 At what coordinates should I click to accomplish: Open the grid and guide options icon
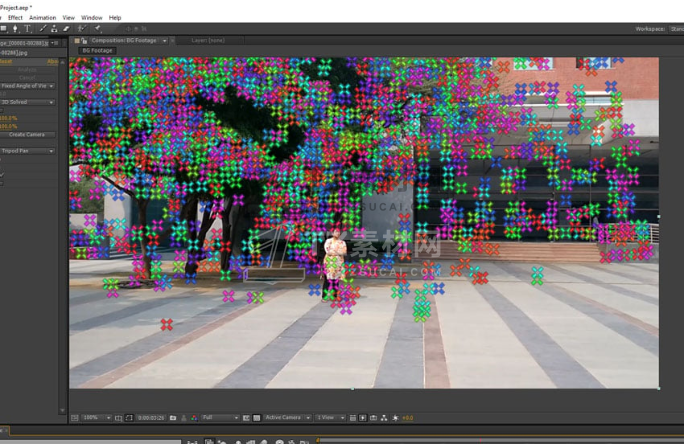tap(118, 418)
